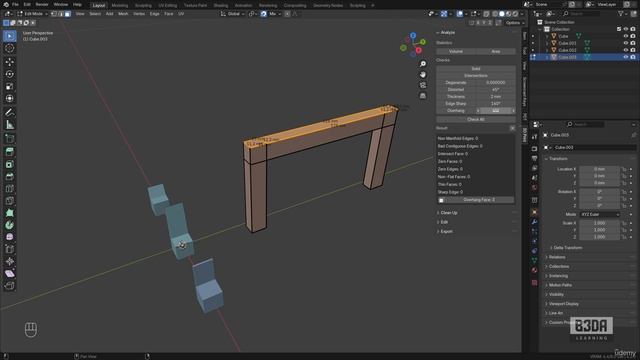Switch perspective/orthographic projection icon
This screenshot has width=640, height=360.
[x=423, y=96]
